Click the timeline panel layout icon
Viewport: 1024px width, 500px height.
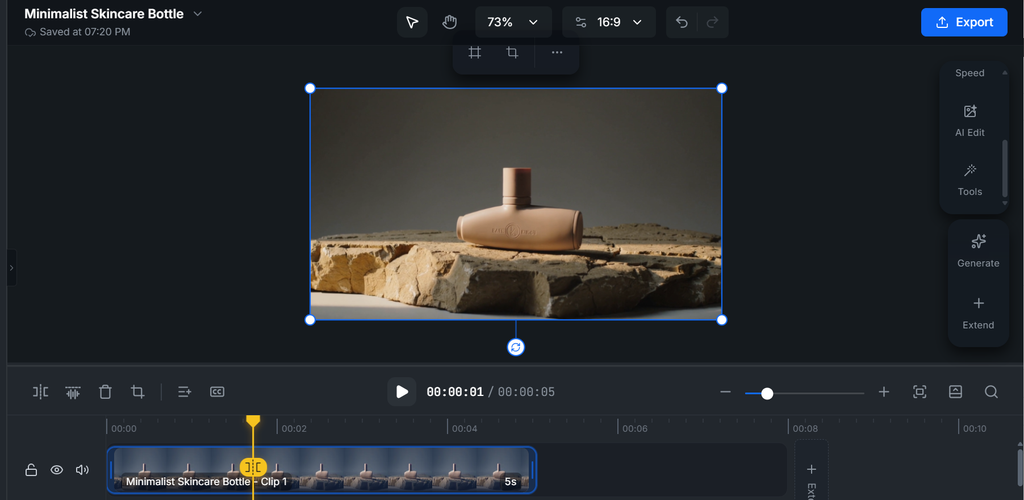pos(955,392)
